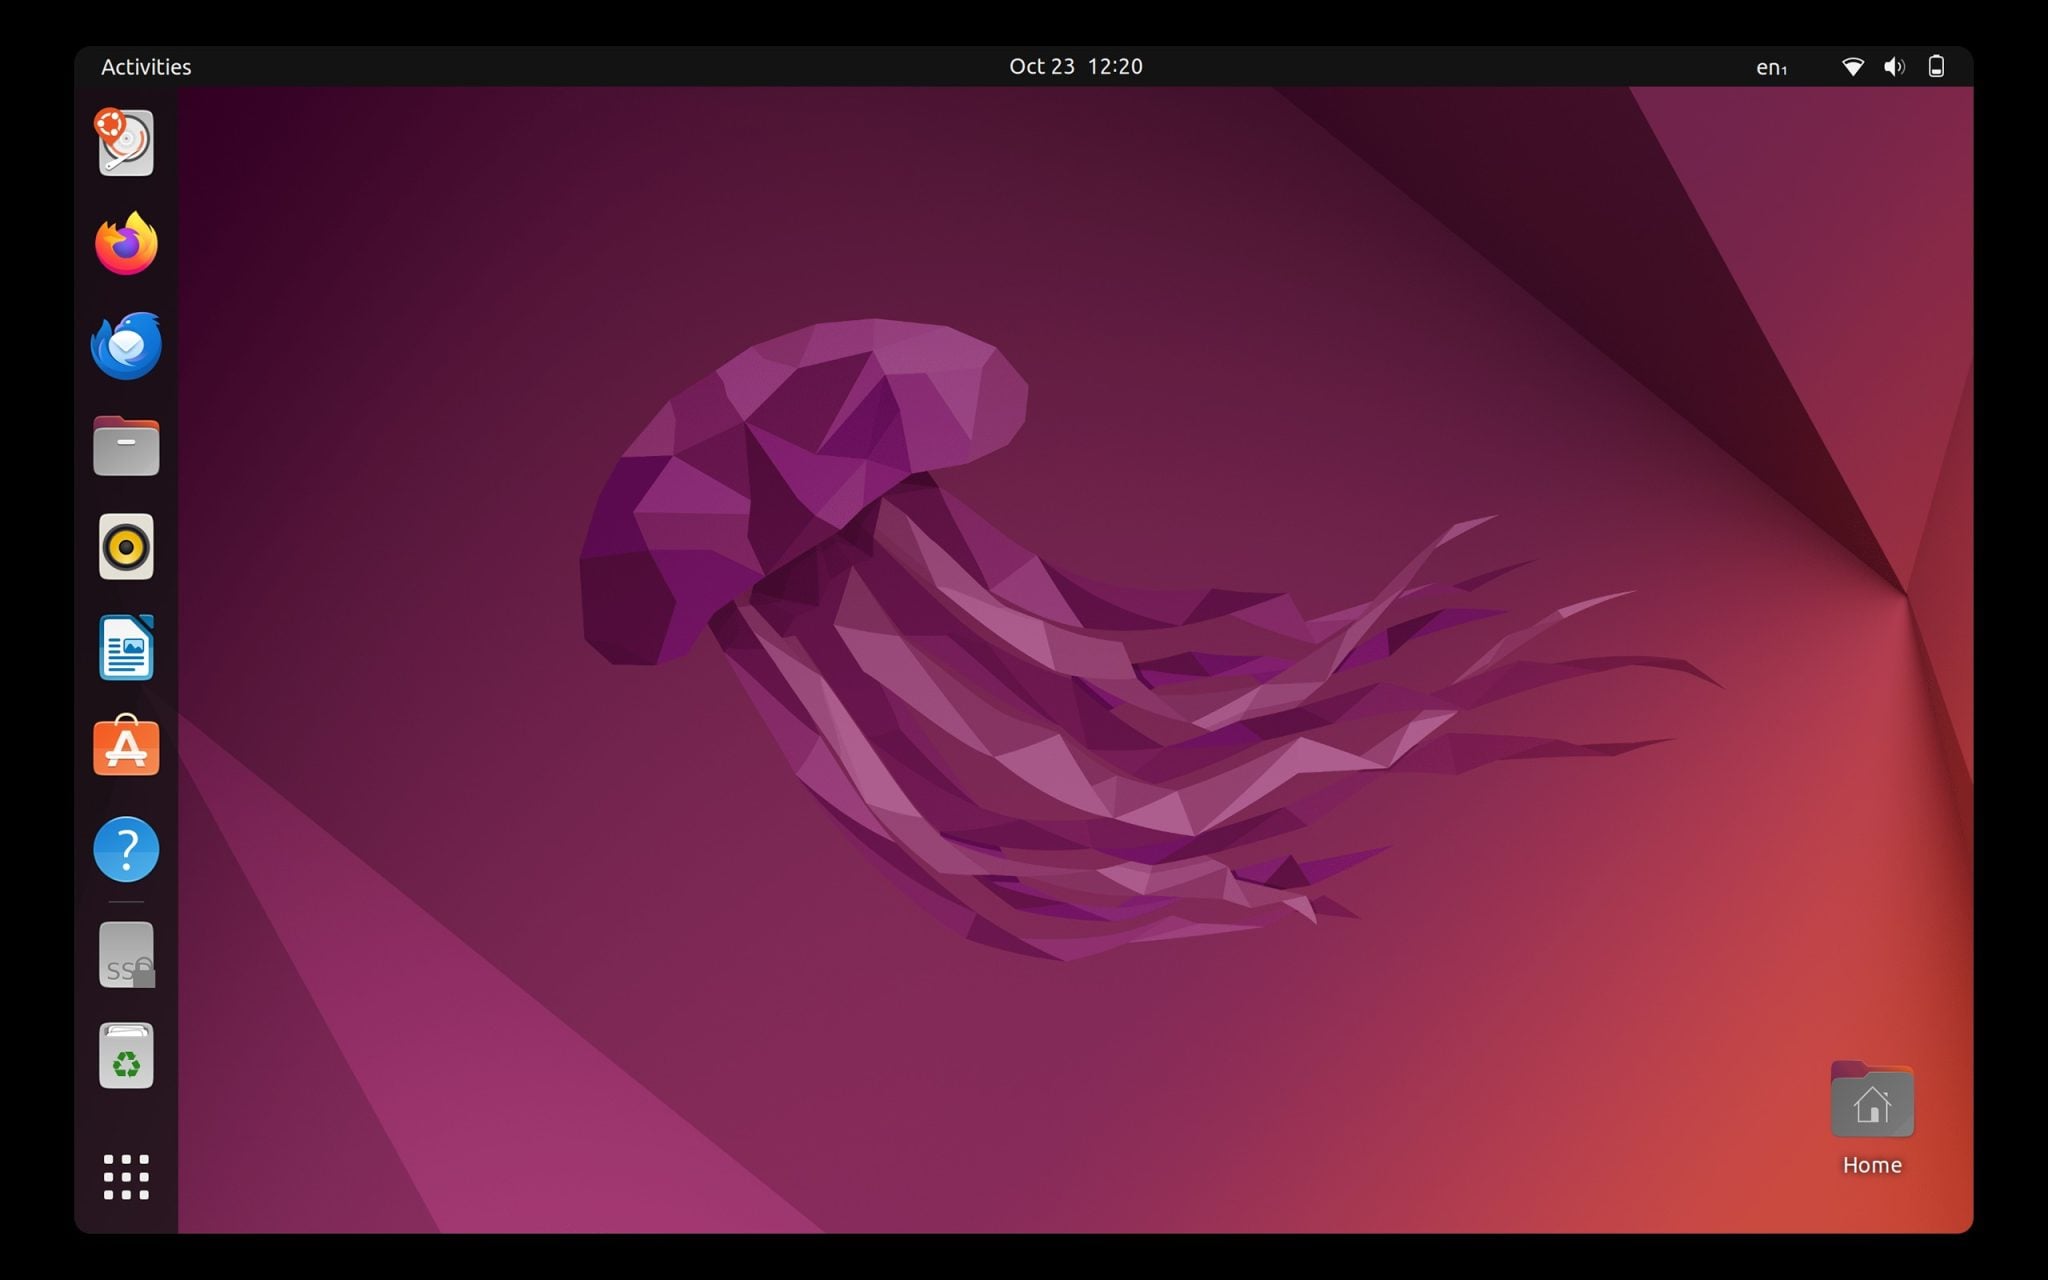Open the Trash bin
Viewport: 2048px width, 1280px height.
126,1056
